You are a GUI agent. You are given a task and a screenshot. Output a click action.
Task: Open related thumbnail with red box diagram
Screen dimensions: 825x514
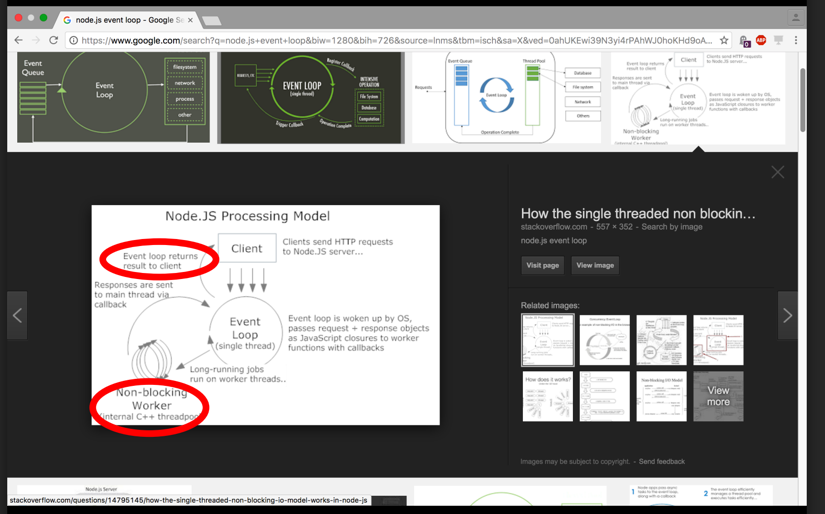[x=718, y=340]
